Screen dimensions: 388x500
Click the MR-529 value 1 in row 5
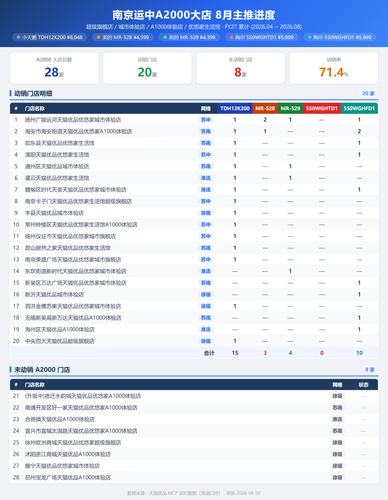[x=290, y=166]
